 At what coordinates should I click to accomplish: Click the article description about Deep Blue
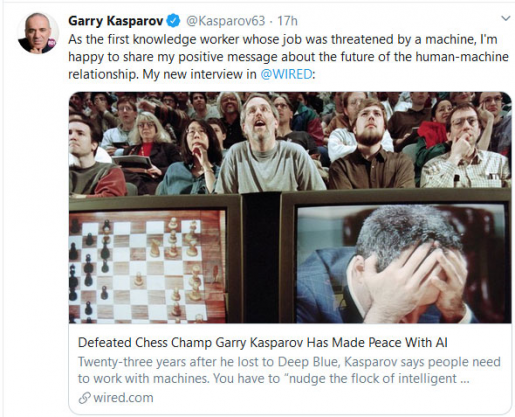click(x=289, y=370)
